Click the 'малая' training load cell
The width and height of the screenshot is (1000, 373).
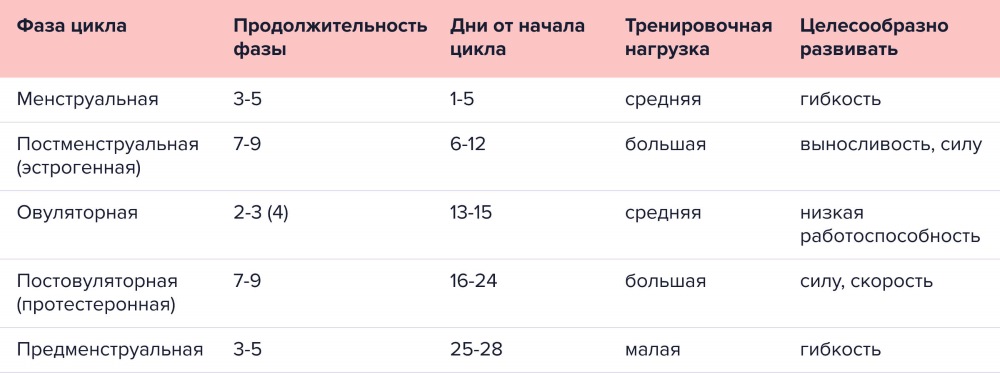(652, 349)
